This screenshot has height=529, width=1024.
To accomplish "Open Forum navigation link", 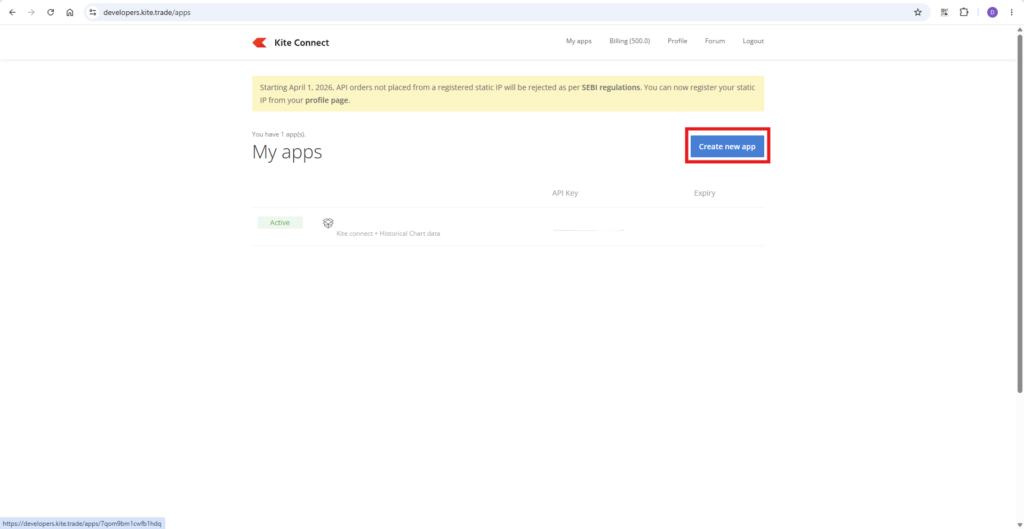I will [715, 41].
